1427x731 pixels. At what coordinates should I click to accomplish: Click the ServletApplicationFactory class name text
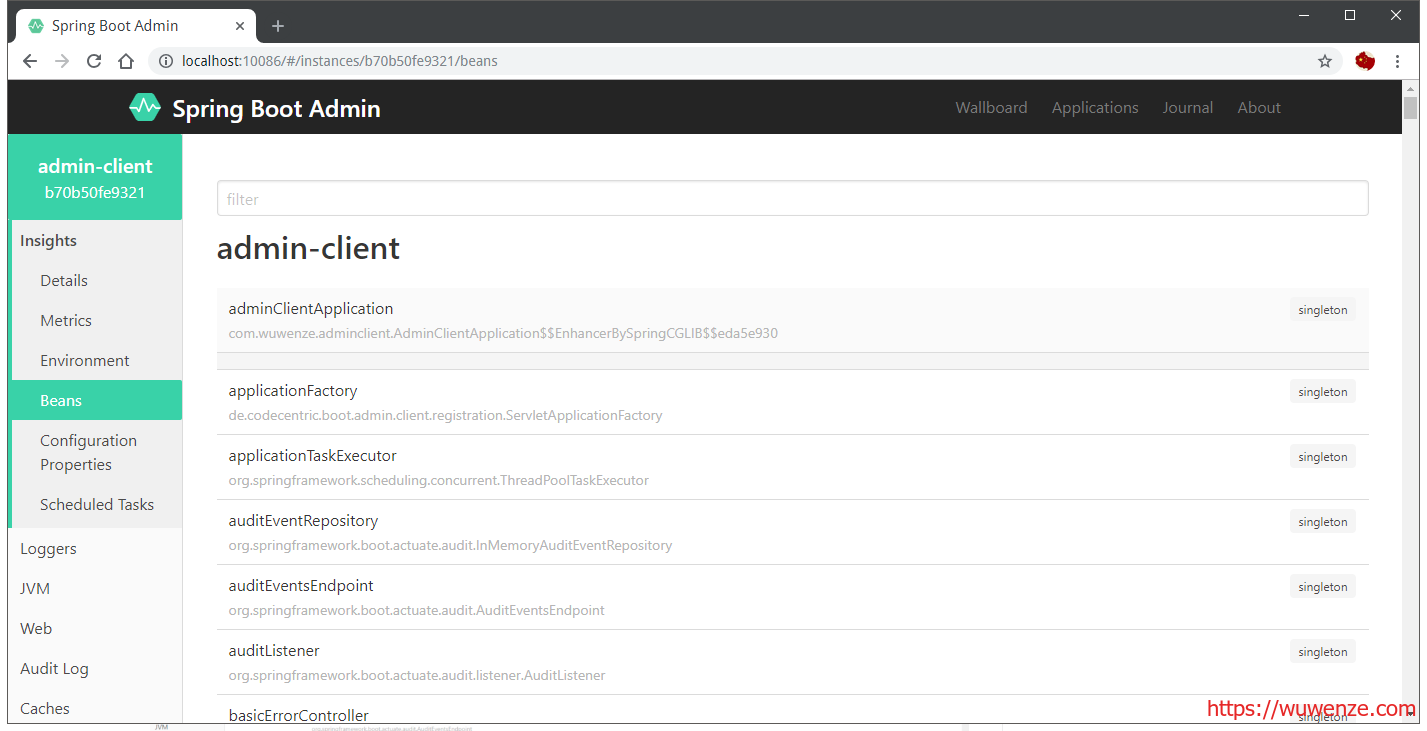click(x=445, y=415)
